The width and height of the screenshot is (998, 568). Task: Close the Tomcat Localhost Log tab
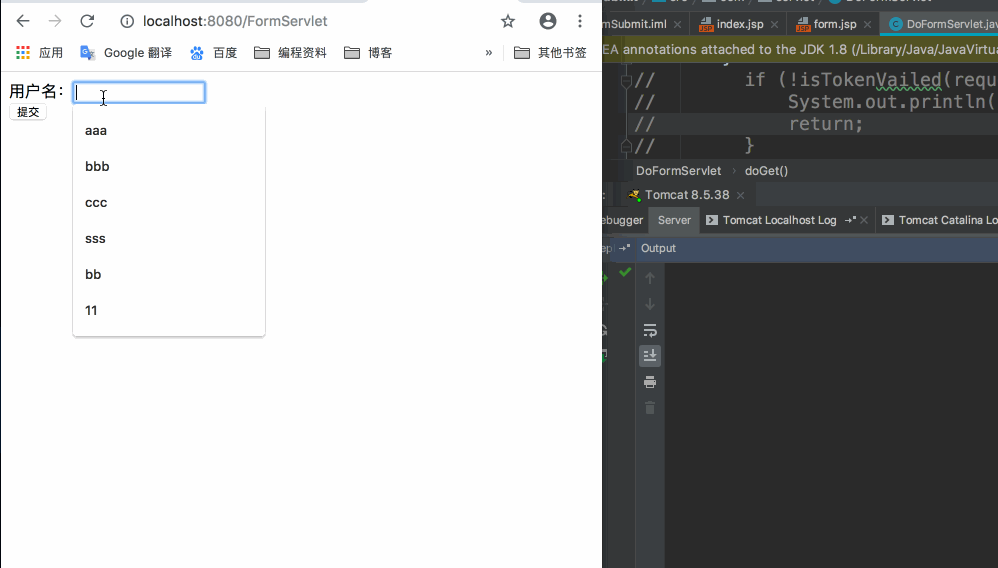(x=864, y=220)
